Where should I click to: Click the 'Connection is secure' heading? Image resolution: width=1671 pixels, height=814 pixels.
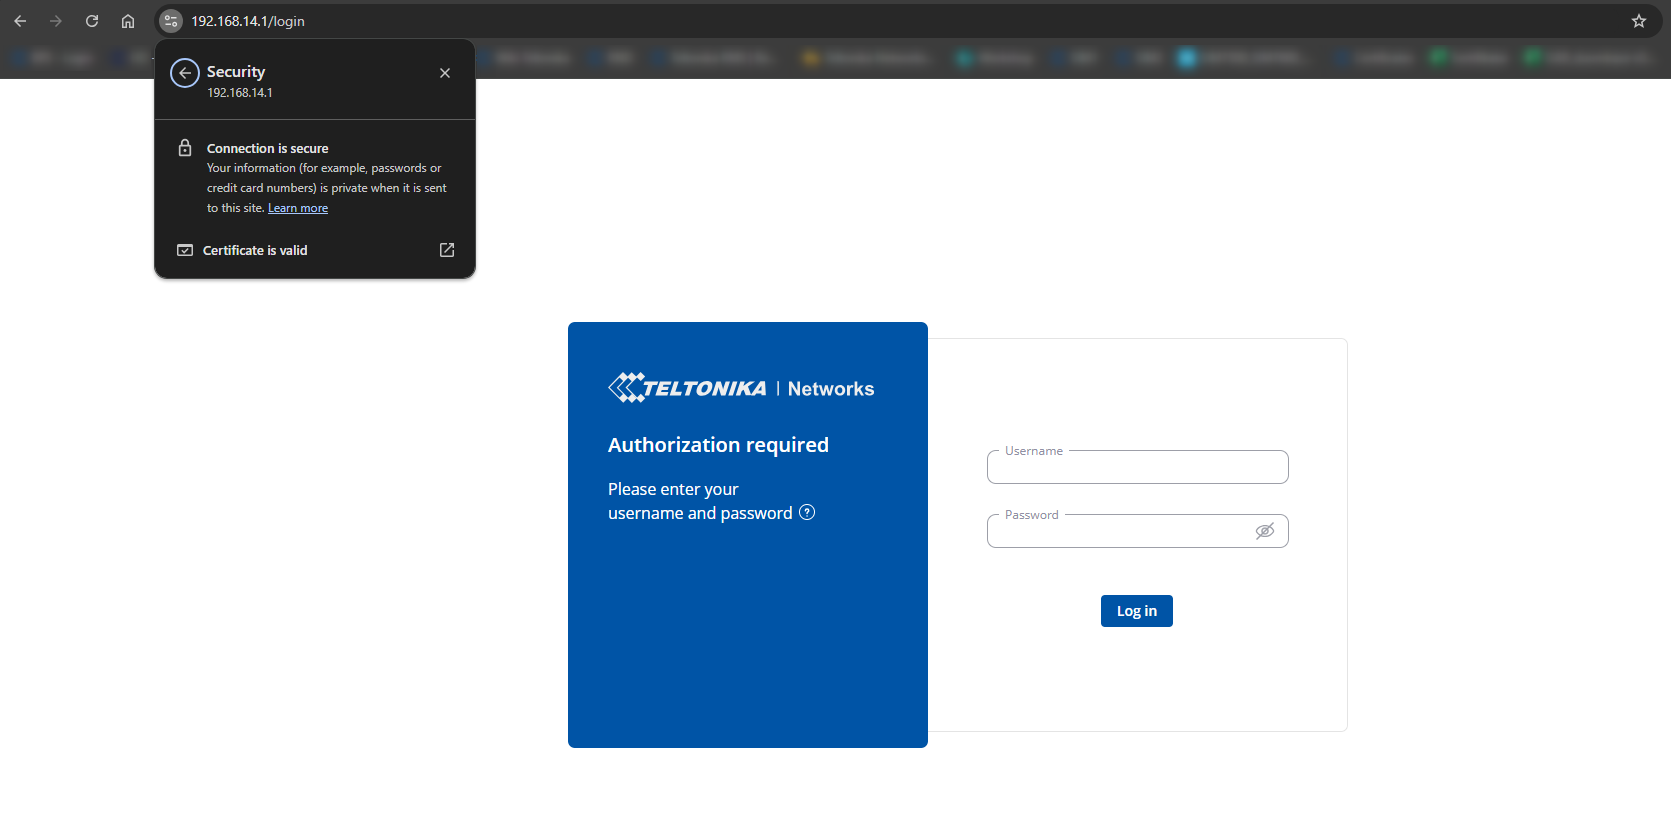[x=267, y=148]
